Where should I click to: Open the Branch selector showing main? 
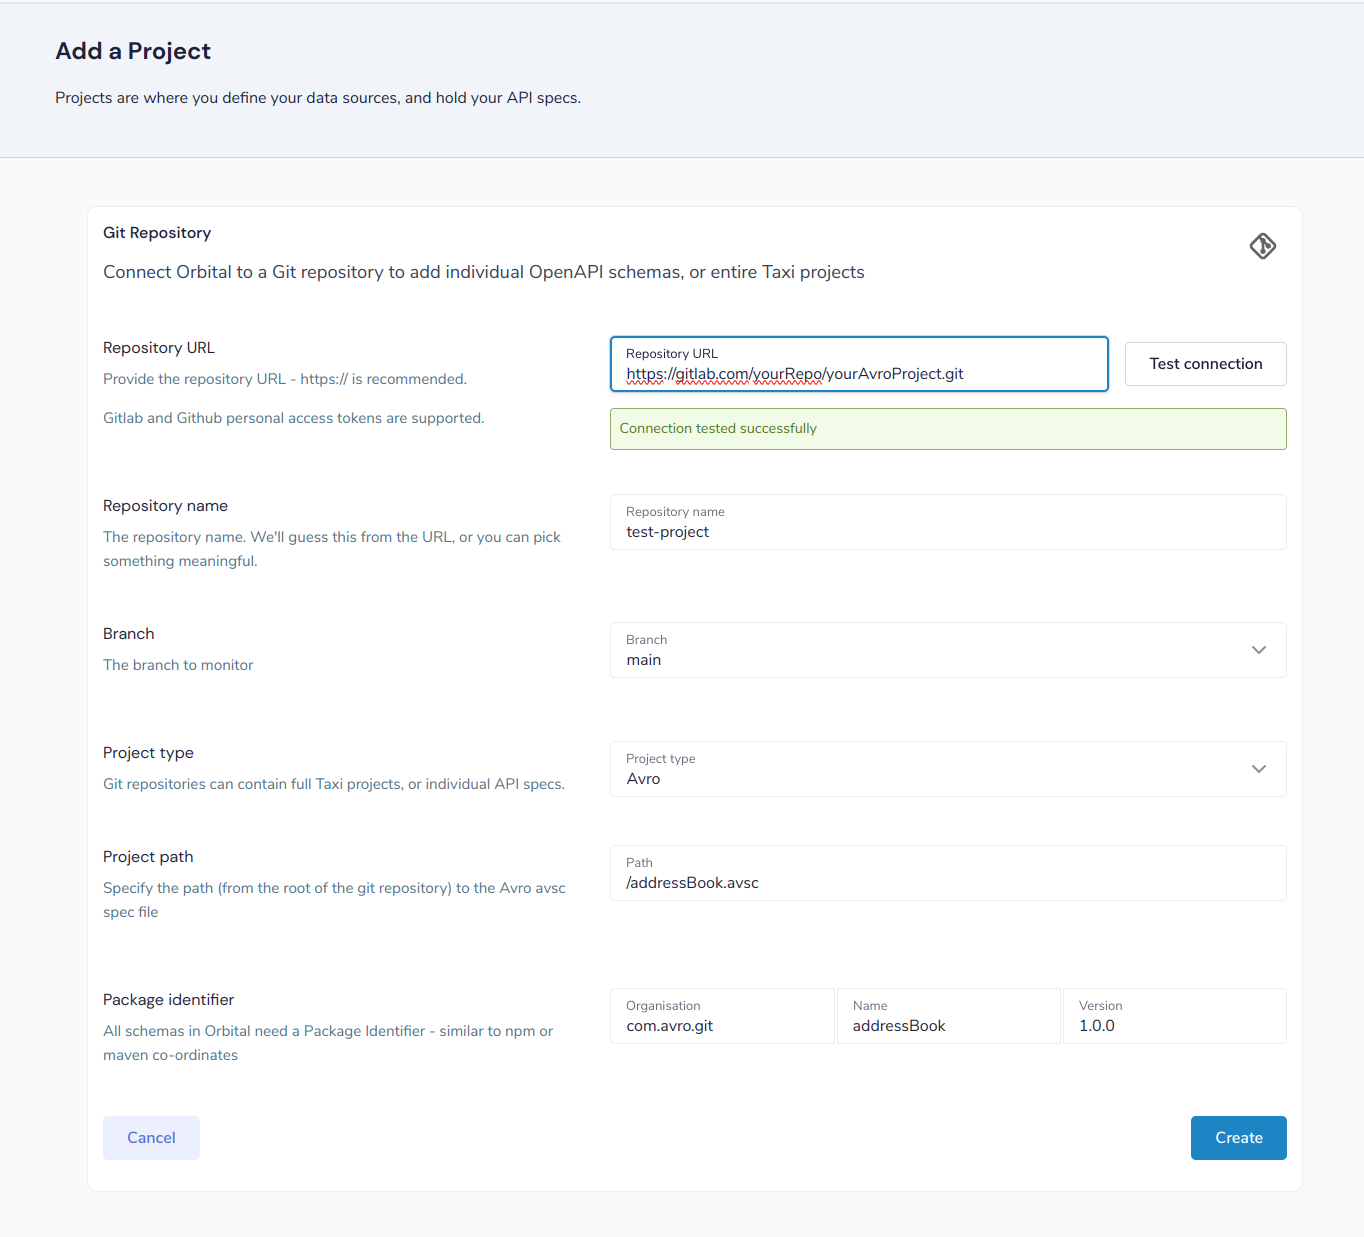948,650
